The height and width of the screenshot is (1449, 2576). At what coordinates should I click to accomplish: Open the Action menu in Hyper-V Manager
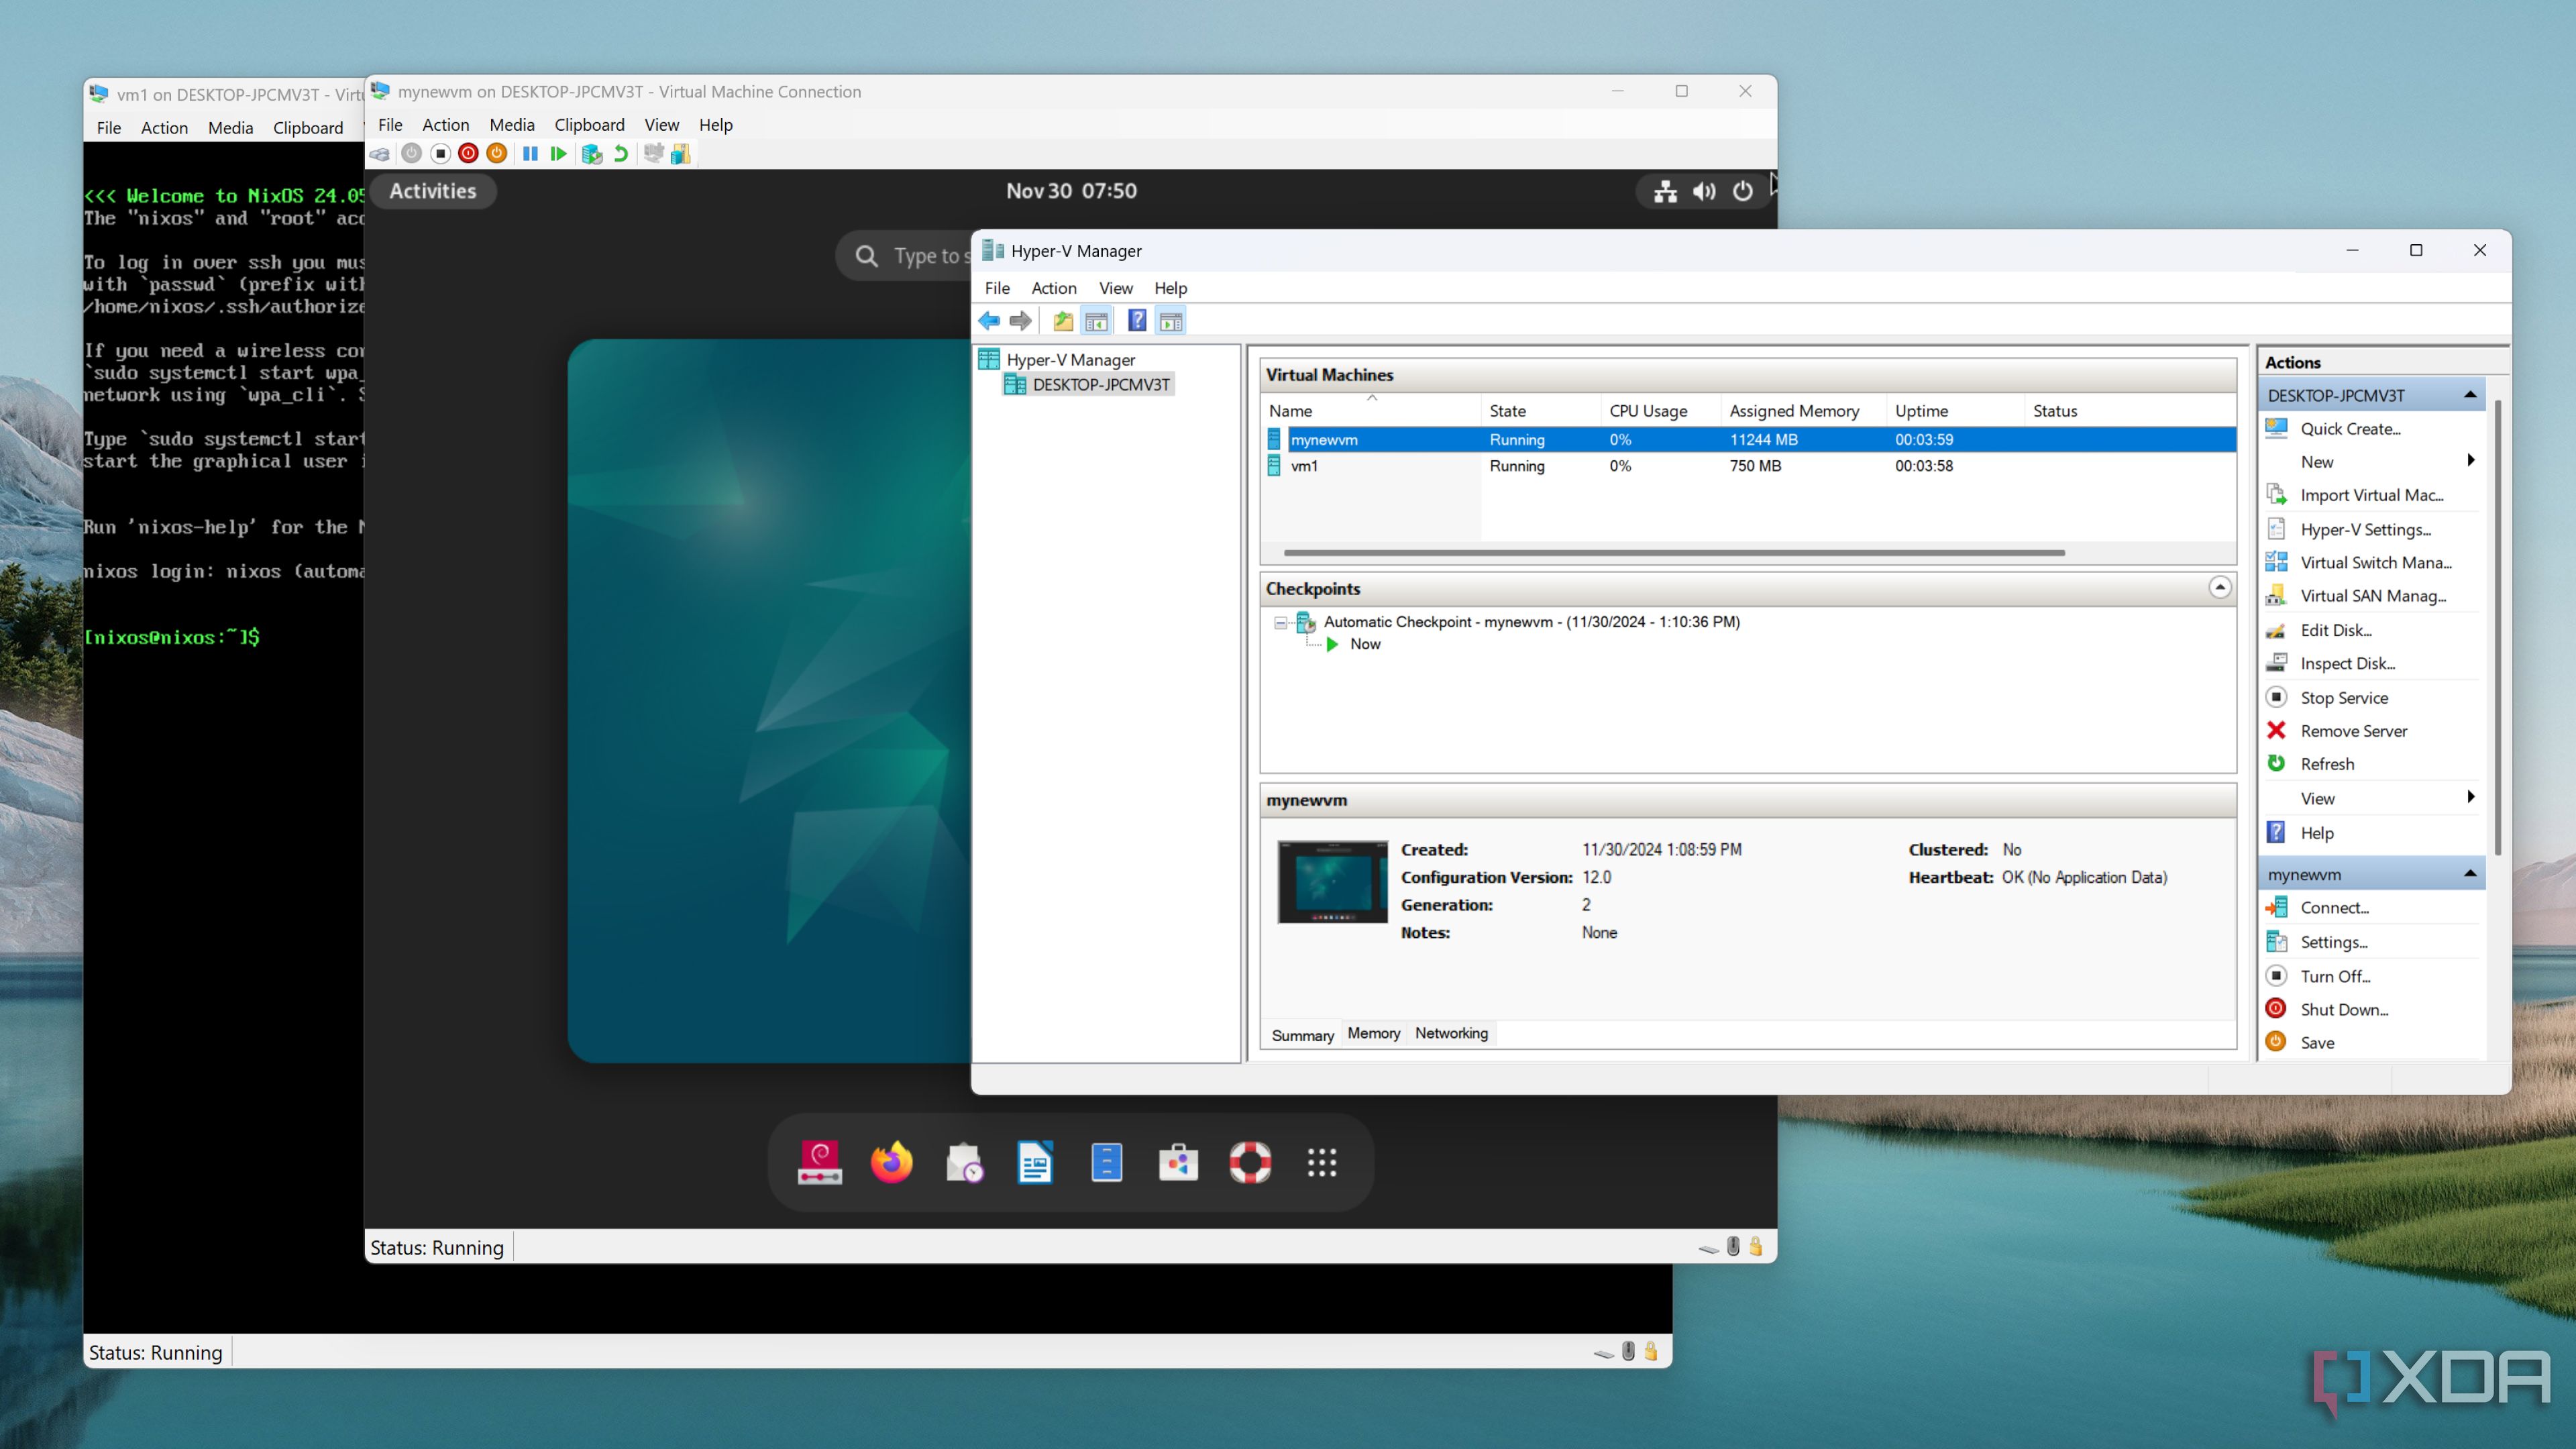(1053, 288)
